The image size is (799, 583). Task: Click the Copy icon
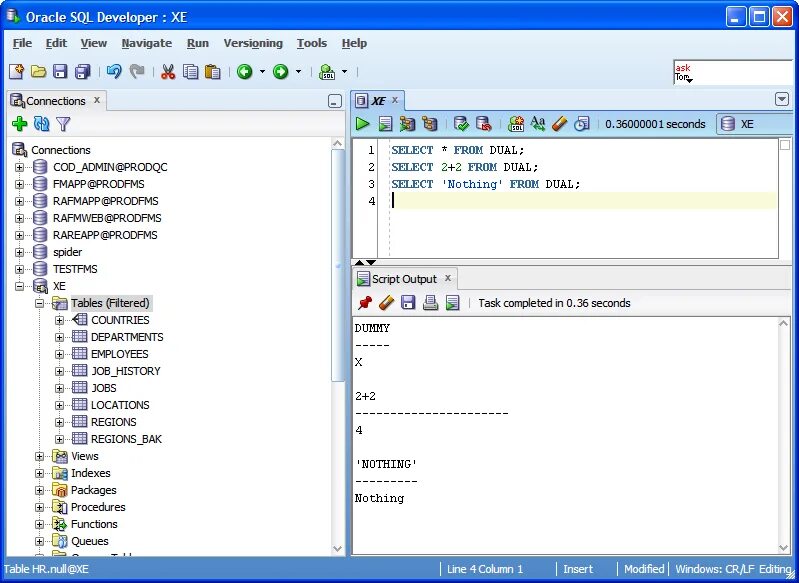(x=191, y=72)
